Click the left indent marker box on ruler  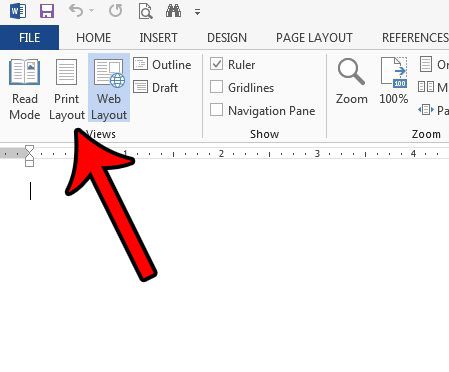point(29,163)
